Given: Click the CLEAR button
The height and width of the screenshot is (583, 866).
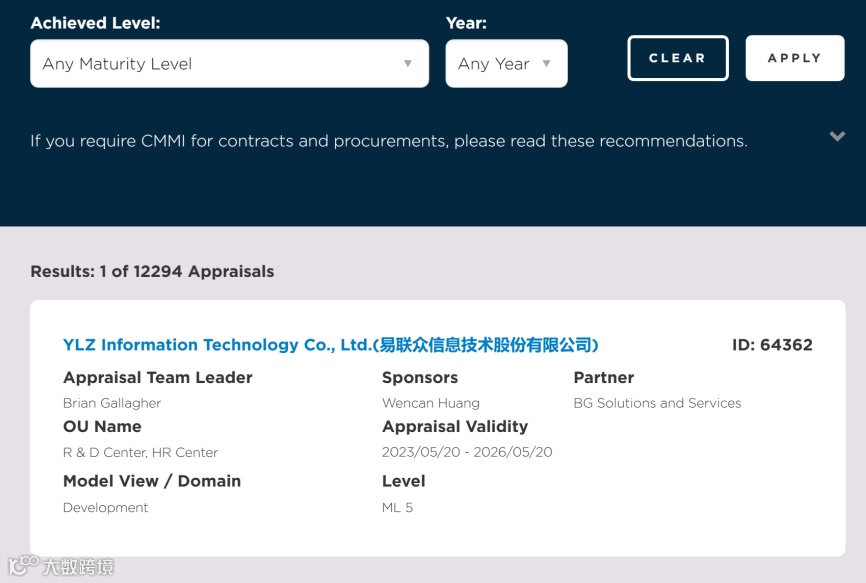Looking at the screenshot, I should coord(678,58).
